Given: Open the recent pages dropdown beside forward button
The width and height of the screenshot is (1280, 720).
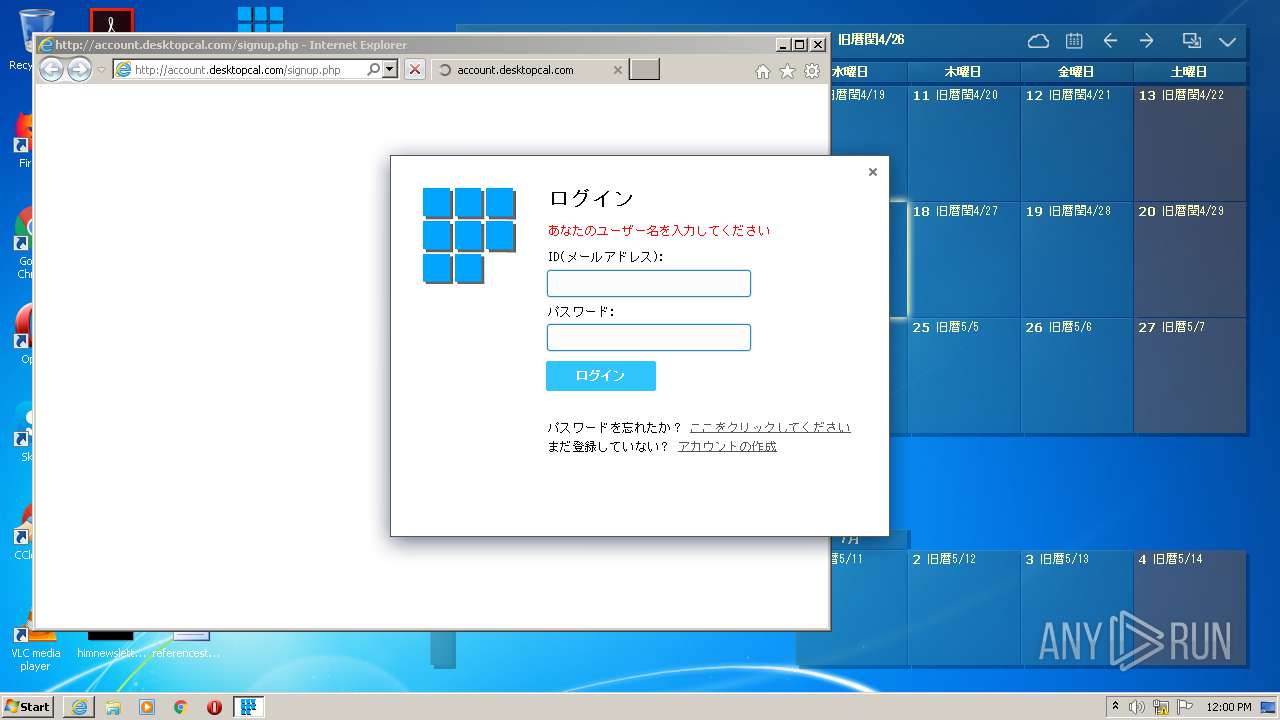Looking at the screenshot, I should pos(101,70).
